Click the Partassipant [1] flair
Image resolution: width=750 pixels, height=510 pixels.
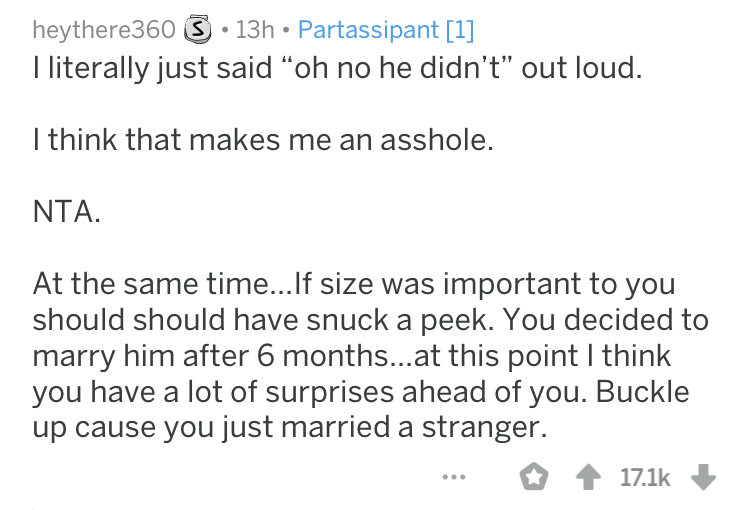(386, 30)
